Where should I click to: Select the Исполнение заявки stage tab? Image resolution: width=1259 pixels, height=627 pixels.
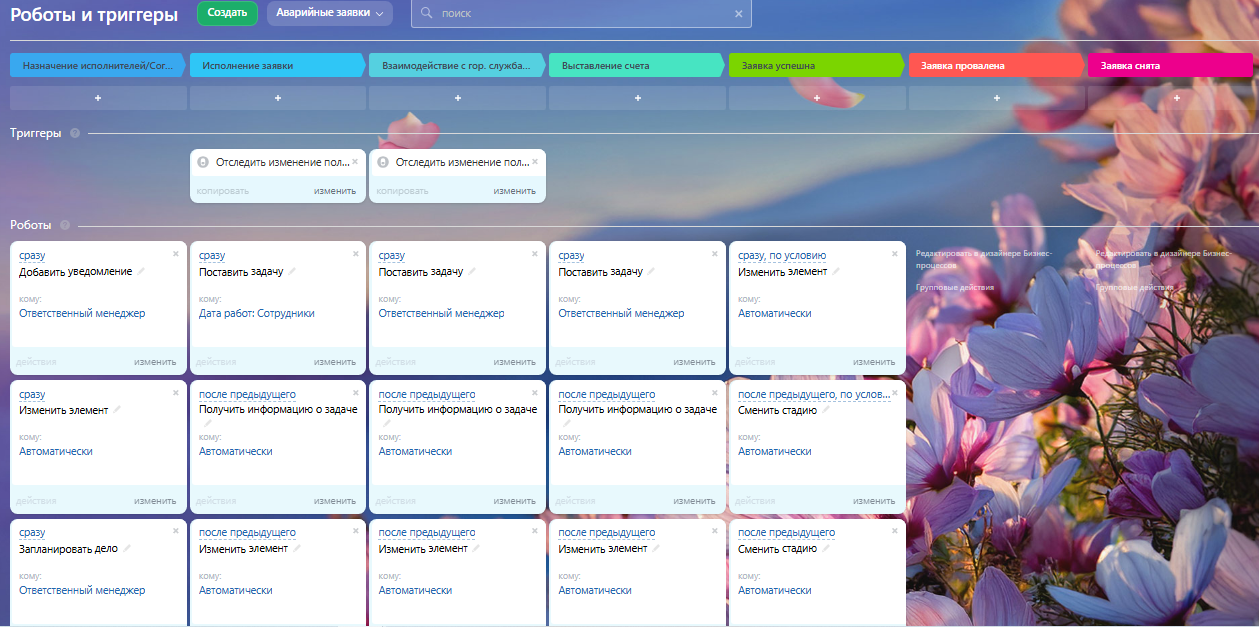[277, 65]
